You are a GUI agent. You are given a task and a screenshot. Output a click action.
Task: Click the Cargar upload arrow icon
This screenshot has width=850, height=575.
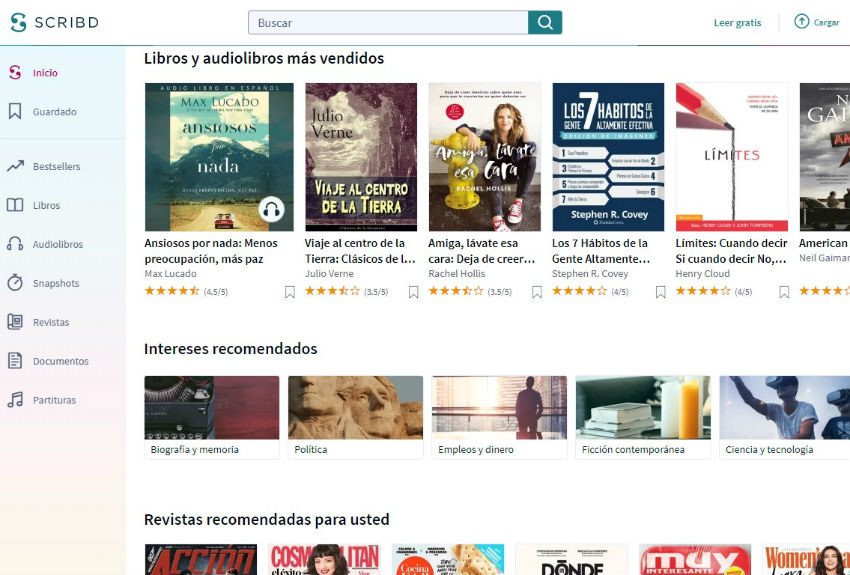tap(802, 22)
